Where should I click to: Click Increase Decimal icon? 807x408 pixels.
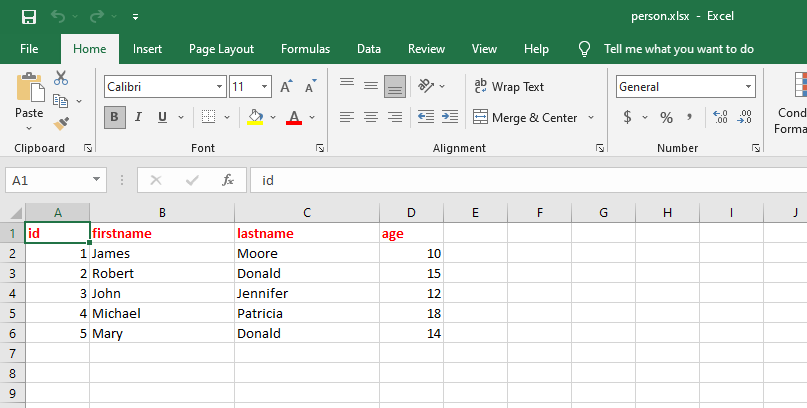point(720,117)
